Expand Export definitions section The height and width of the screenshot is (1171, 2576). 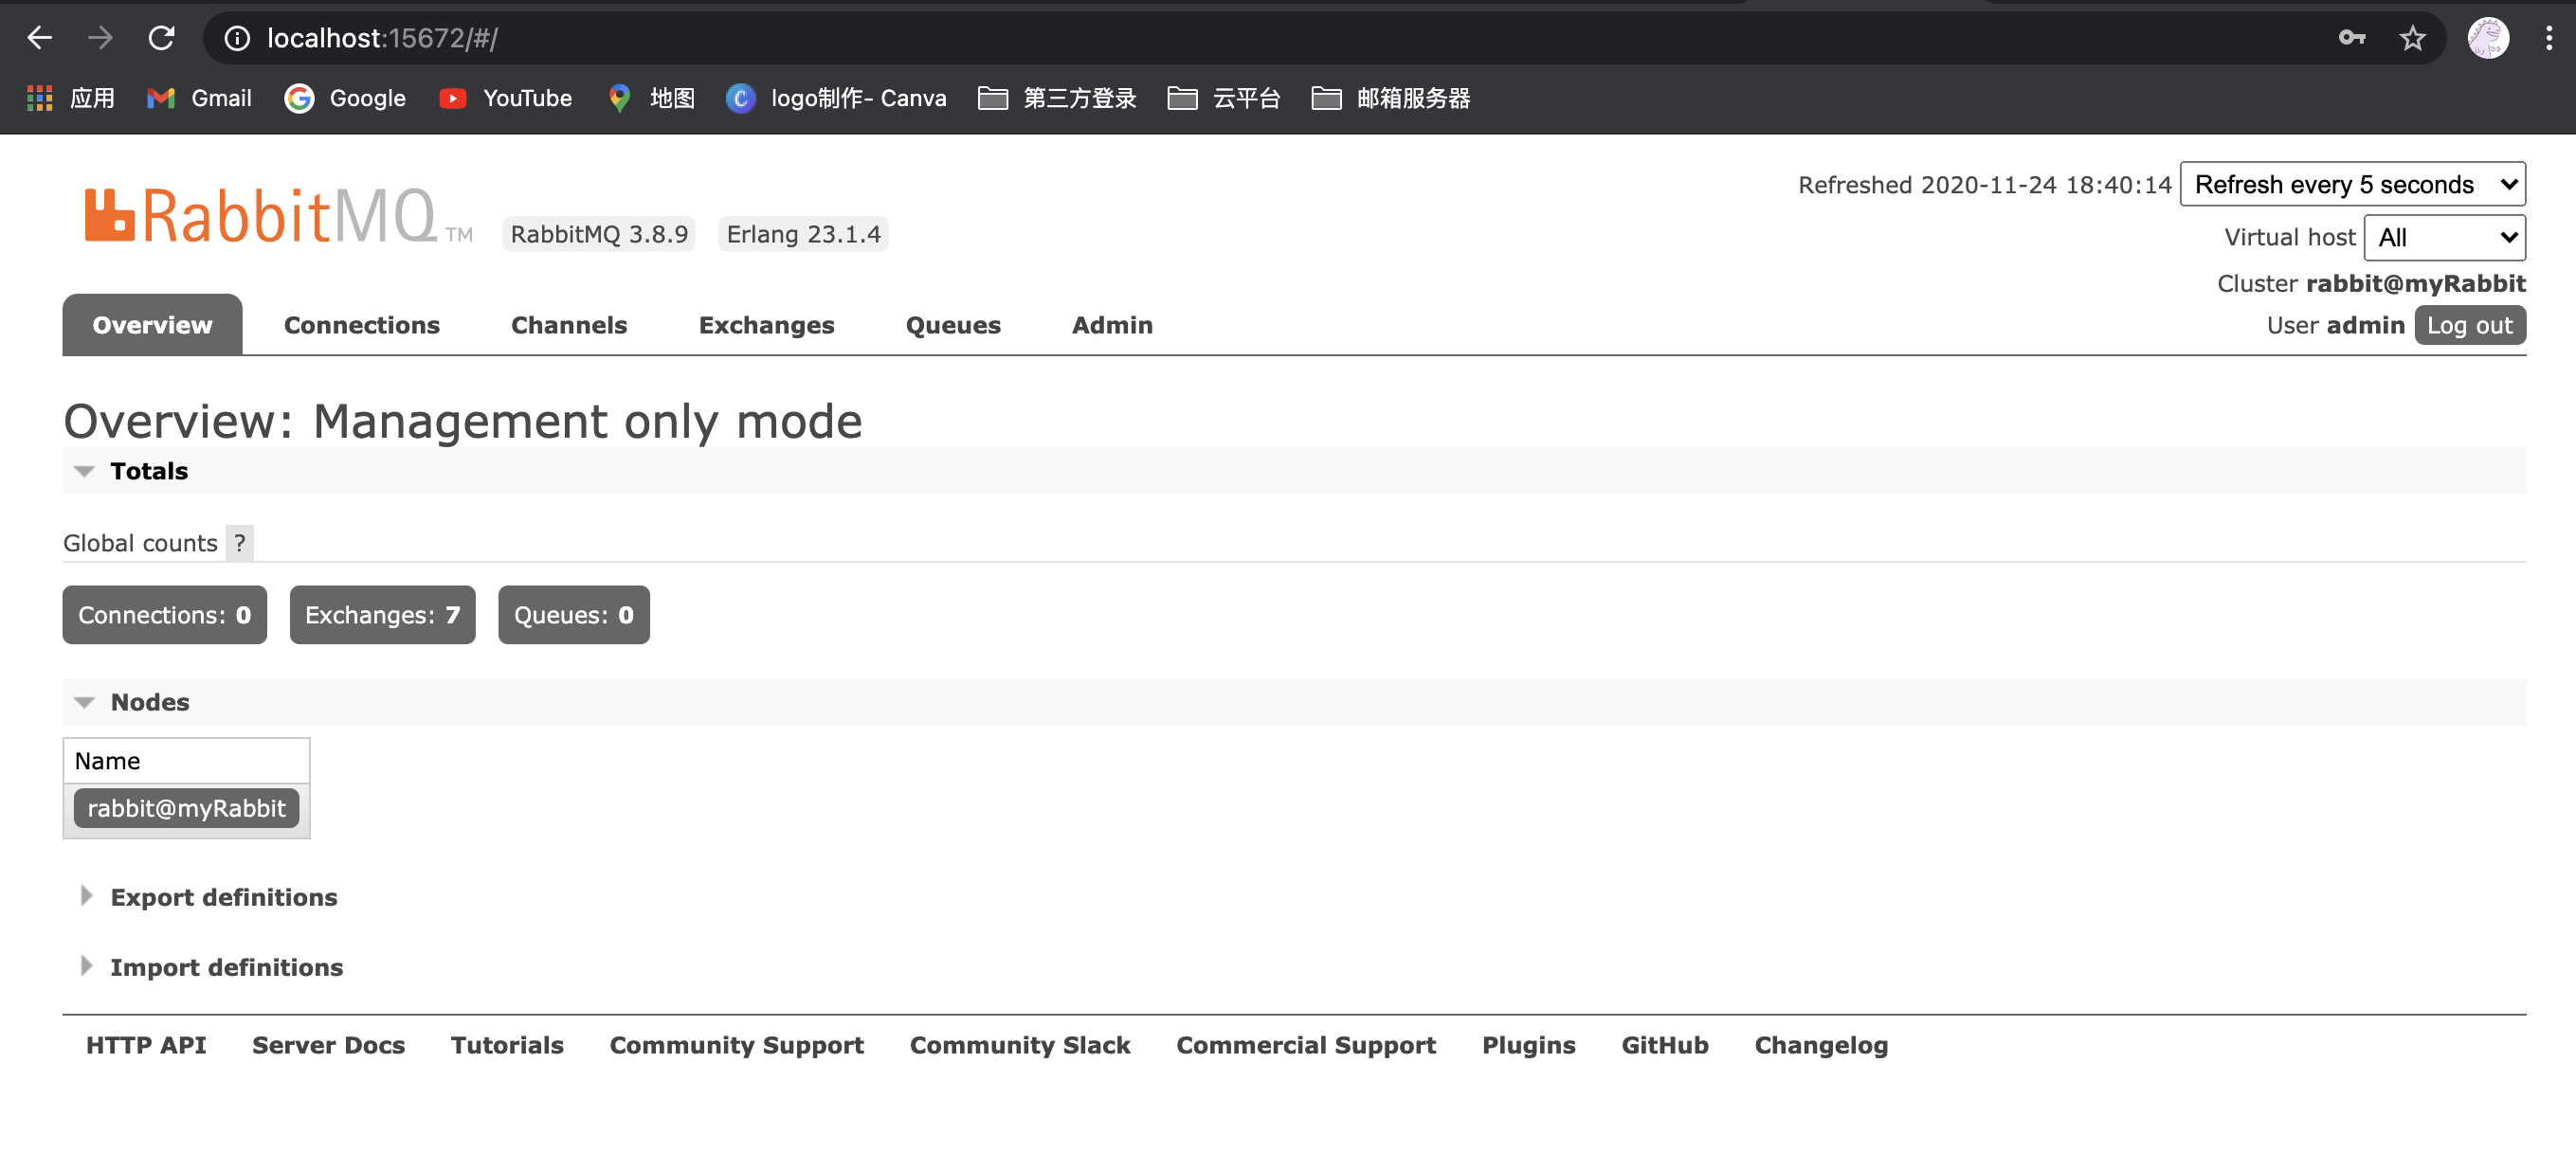pyautogui.click(x=224, y=897)
